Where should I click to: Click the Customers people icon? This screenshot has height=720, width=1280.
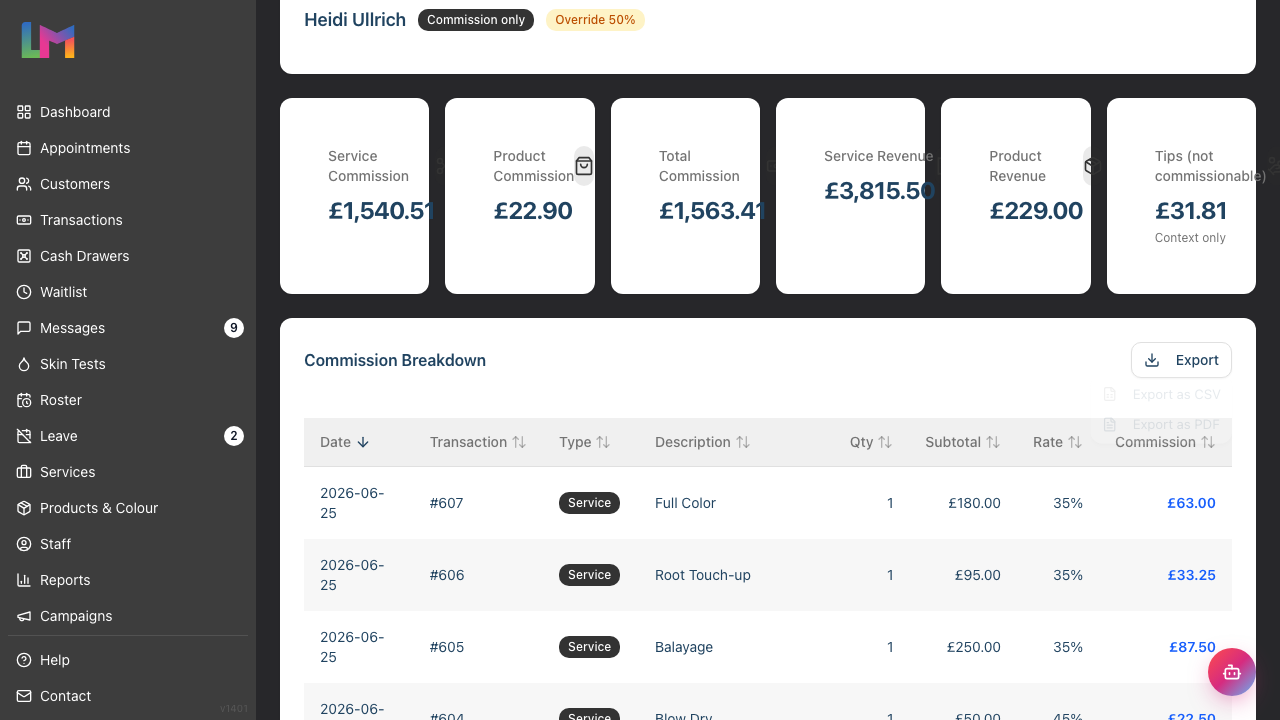click(24, 184)
